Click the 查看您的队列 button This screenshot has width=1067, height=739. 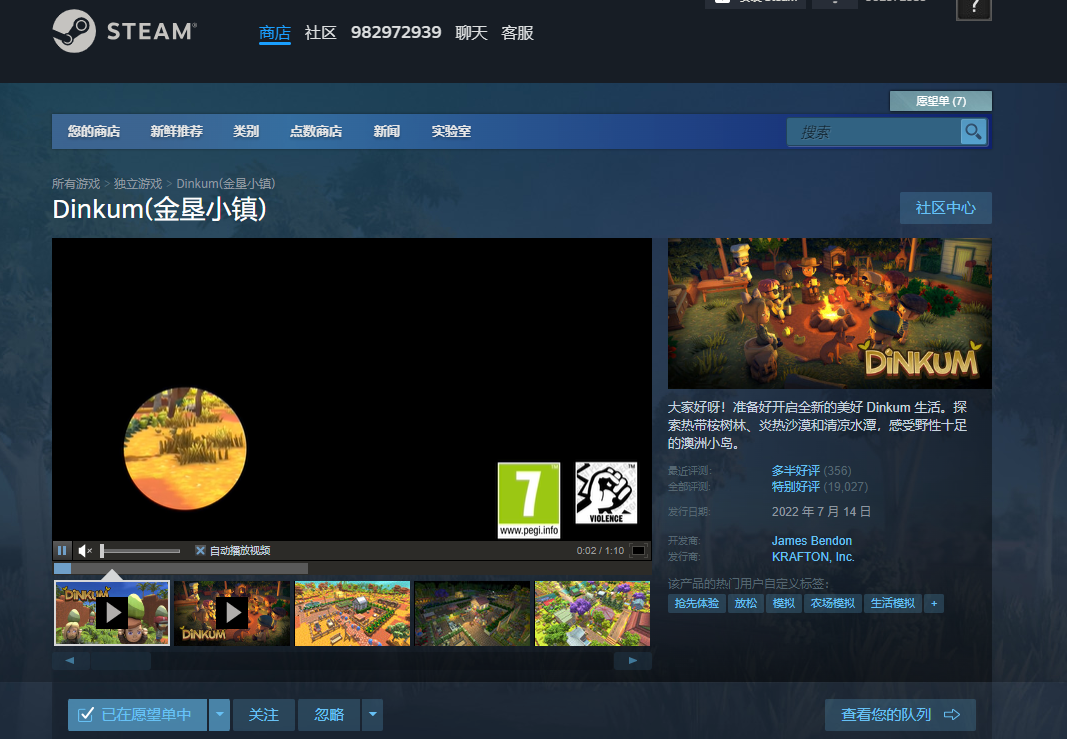click(x=900, y=715)
